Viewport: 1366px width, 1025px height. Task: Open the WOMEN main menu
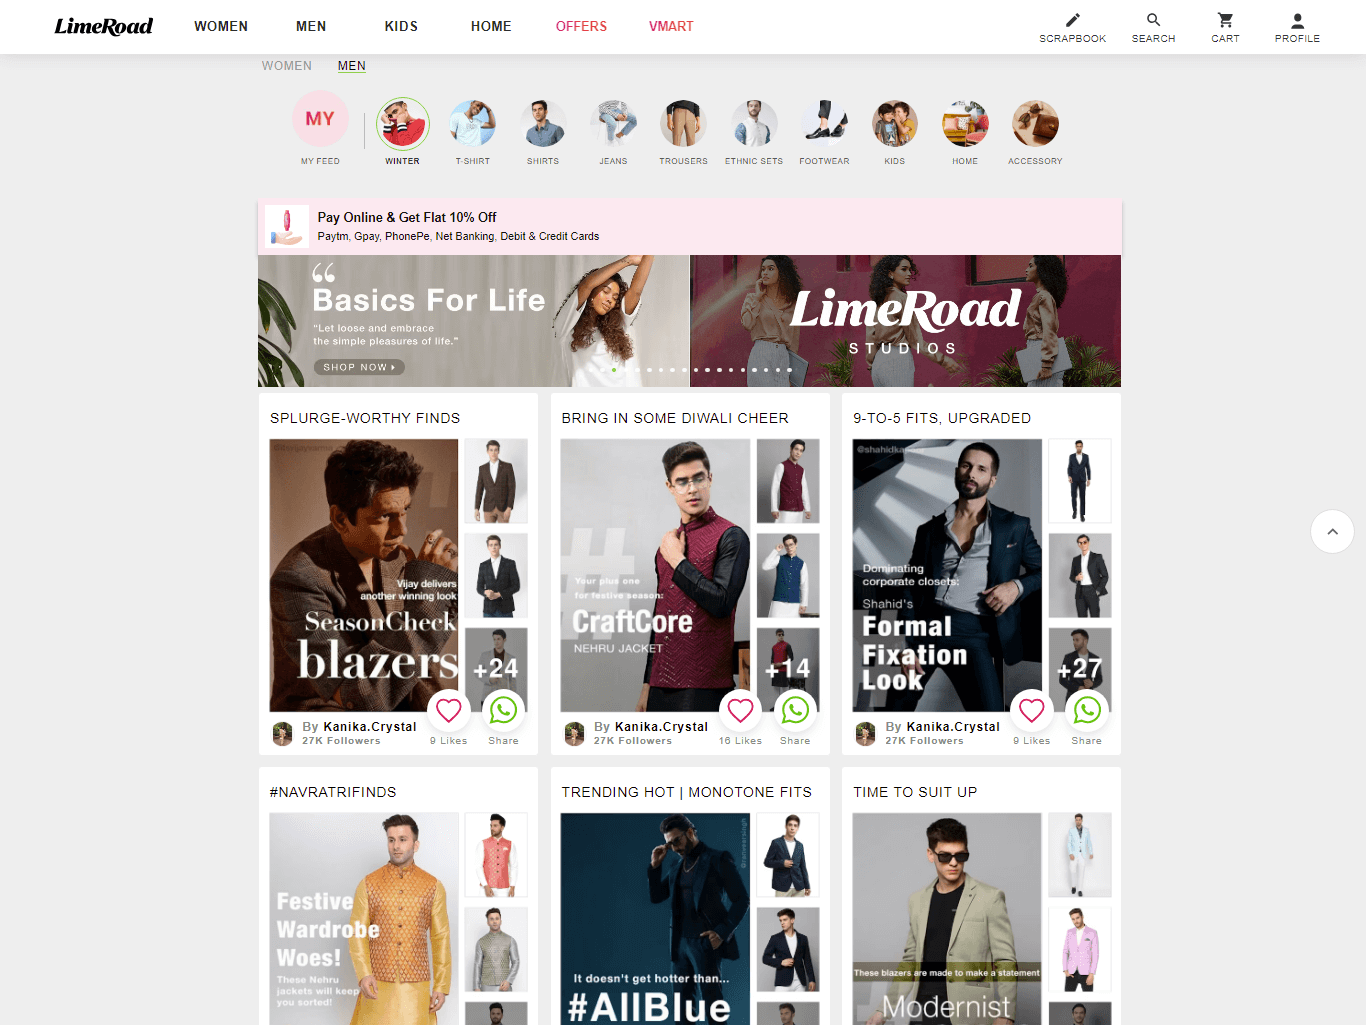(x=221, y=26)
